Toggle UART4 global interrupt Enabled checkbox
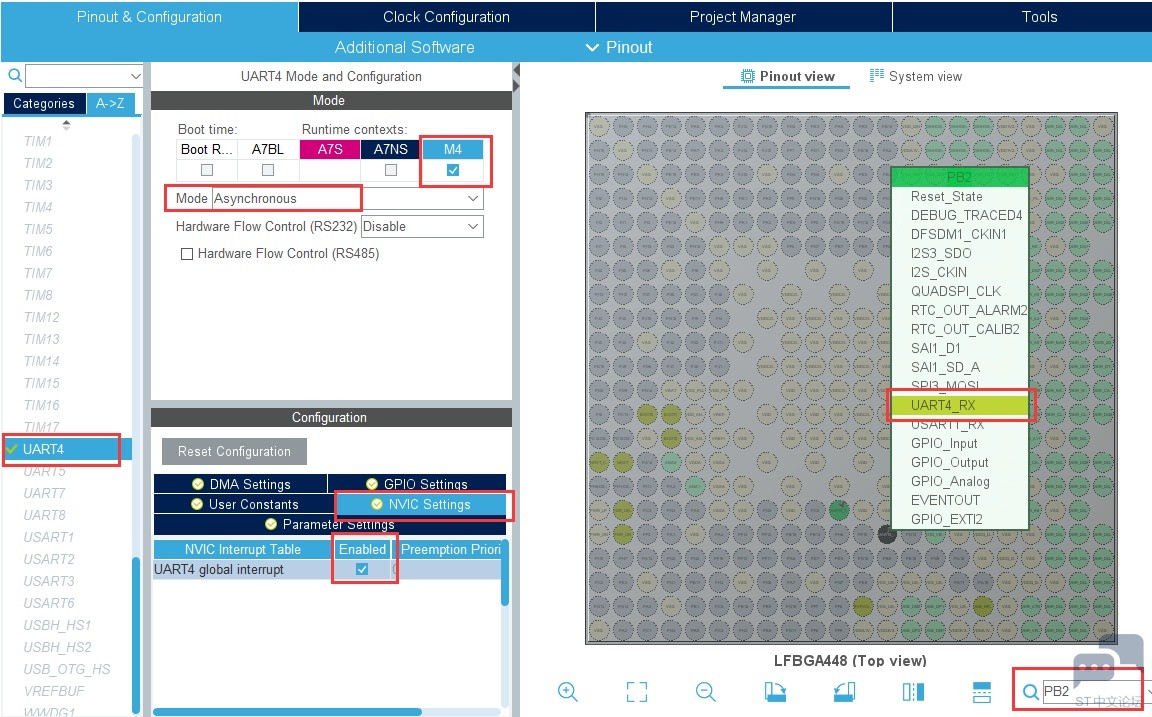The height and width of the screenshot is (717, 1152). pos(362,569)
